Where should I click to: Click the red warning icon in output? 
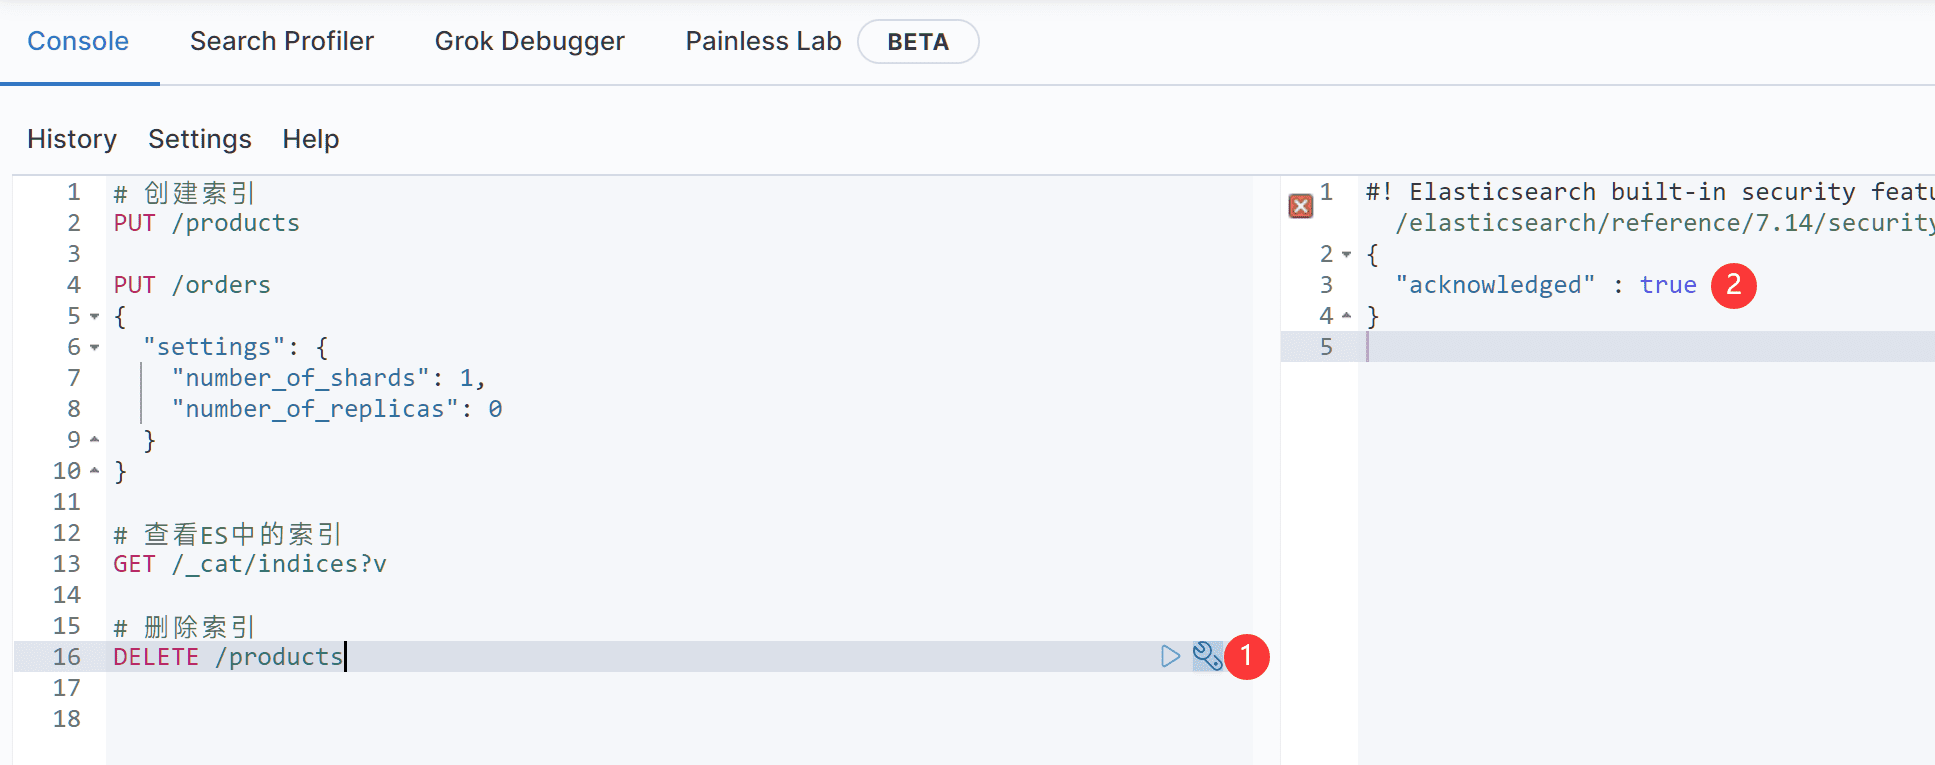[1300, 206]
